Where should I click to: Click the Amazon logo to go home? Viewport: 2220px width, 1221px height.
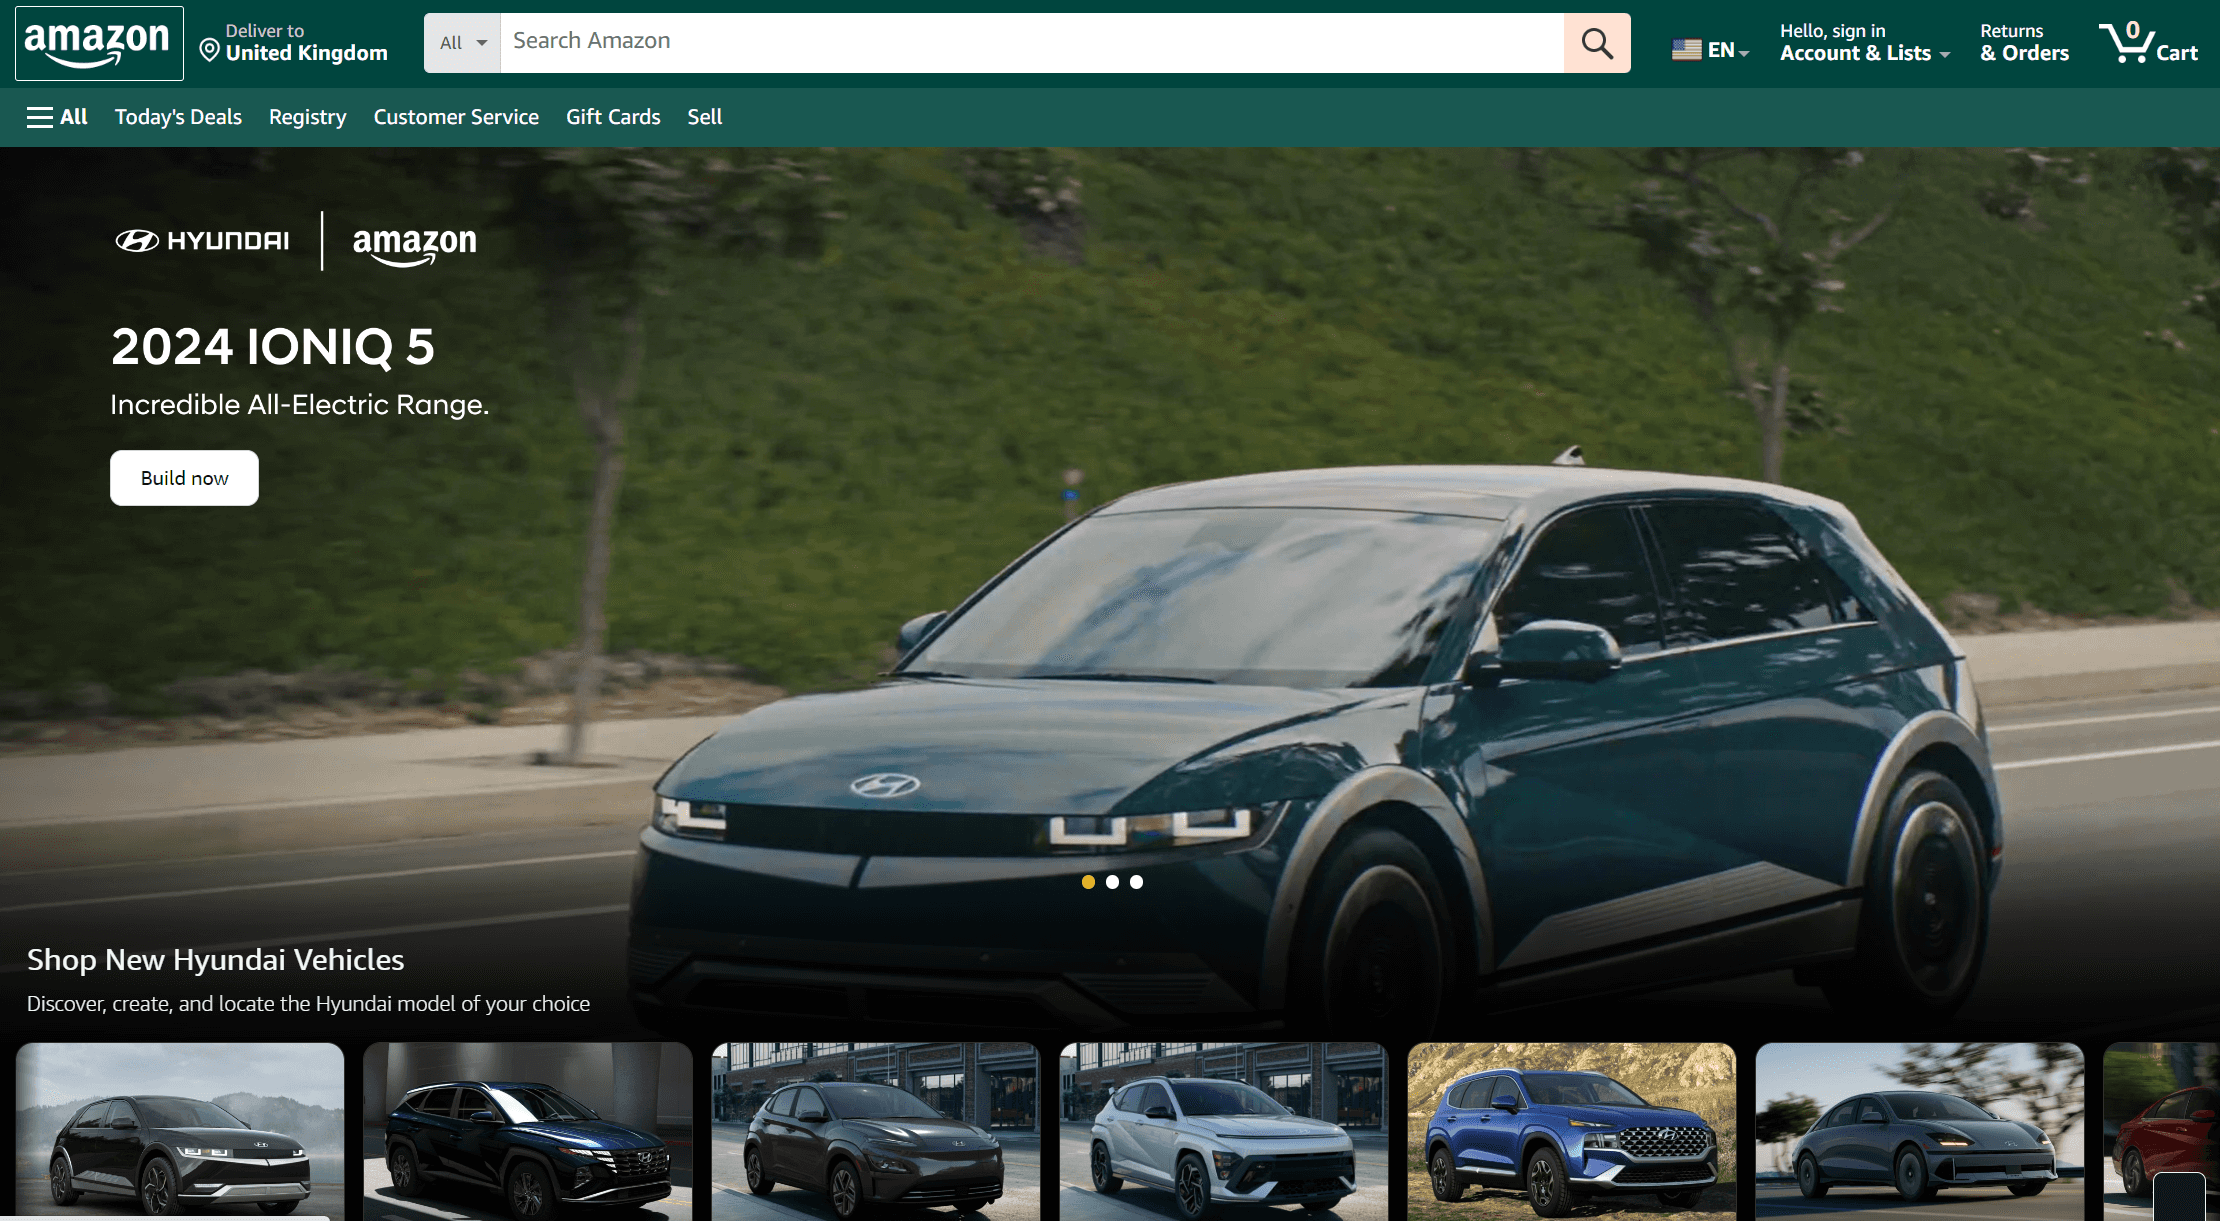[x=98, y=42]
